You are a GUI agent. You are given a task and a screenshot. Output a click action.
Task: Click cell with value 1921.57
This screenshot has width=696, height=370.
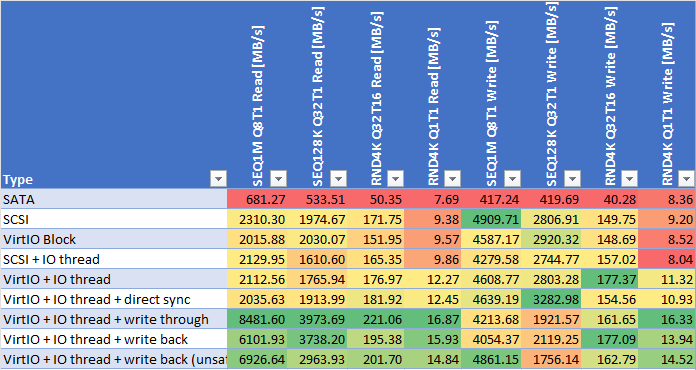tap(551, 319)
